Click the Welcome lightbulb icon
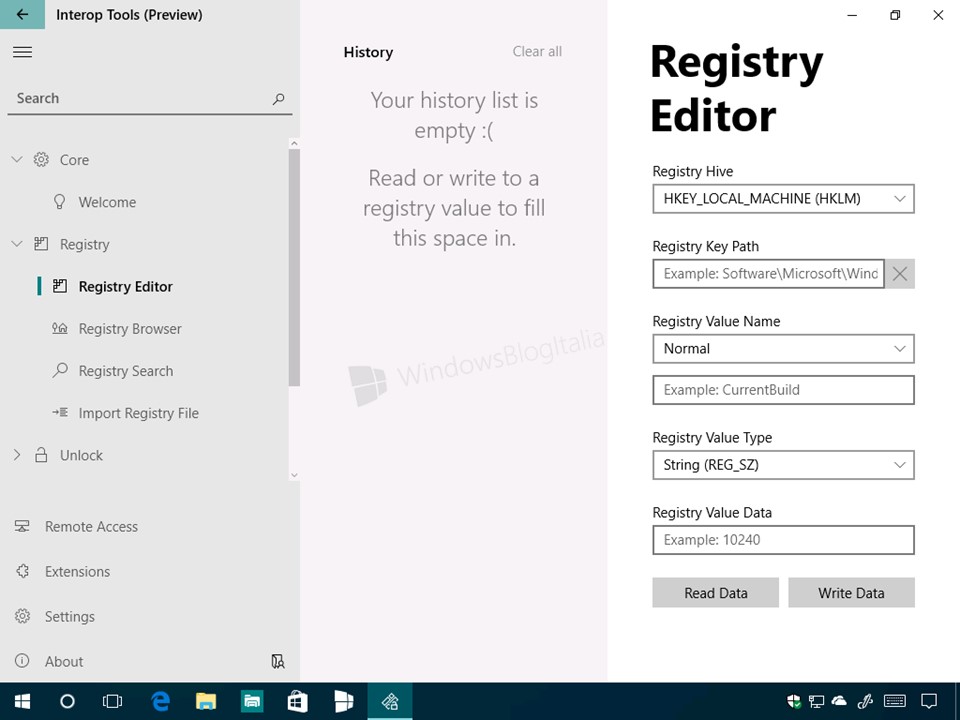Viewport: 960px width, 720px height. 59,202
